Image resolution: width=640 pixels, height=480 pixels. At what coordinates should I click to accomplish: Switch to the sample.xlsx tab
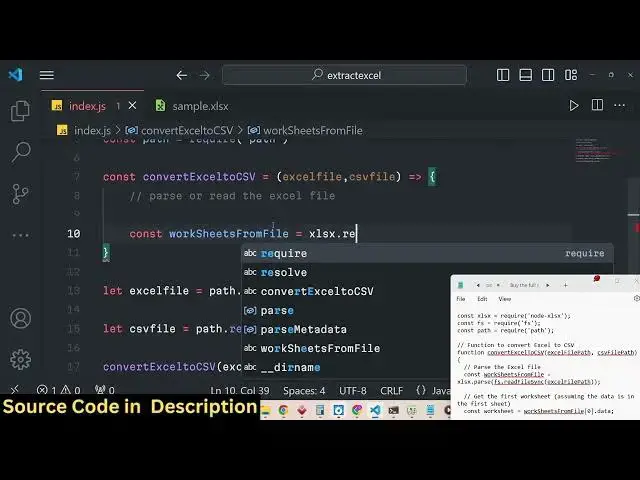point(192,106)
